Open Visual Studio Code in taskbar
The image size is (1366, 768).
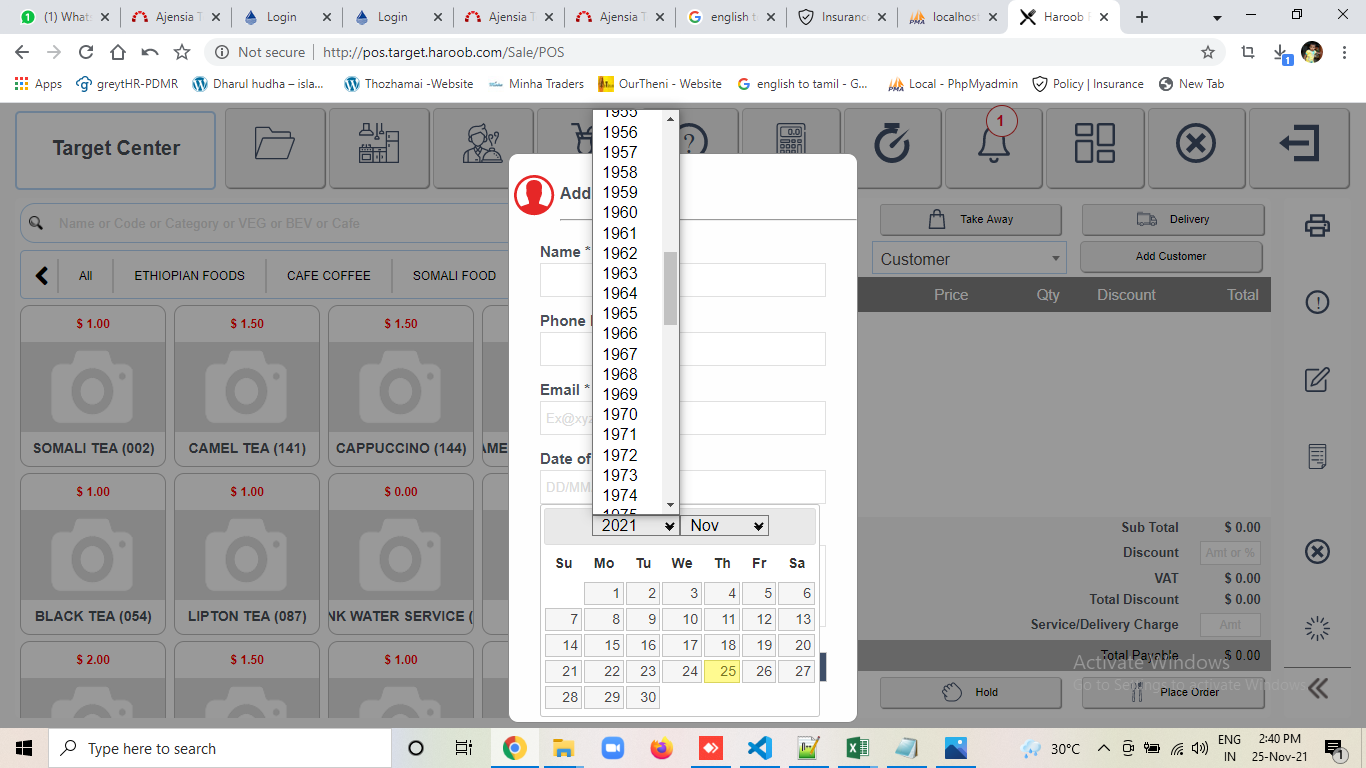click(759, 748)
